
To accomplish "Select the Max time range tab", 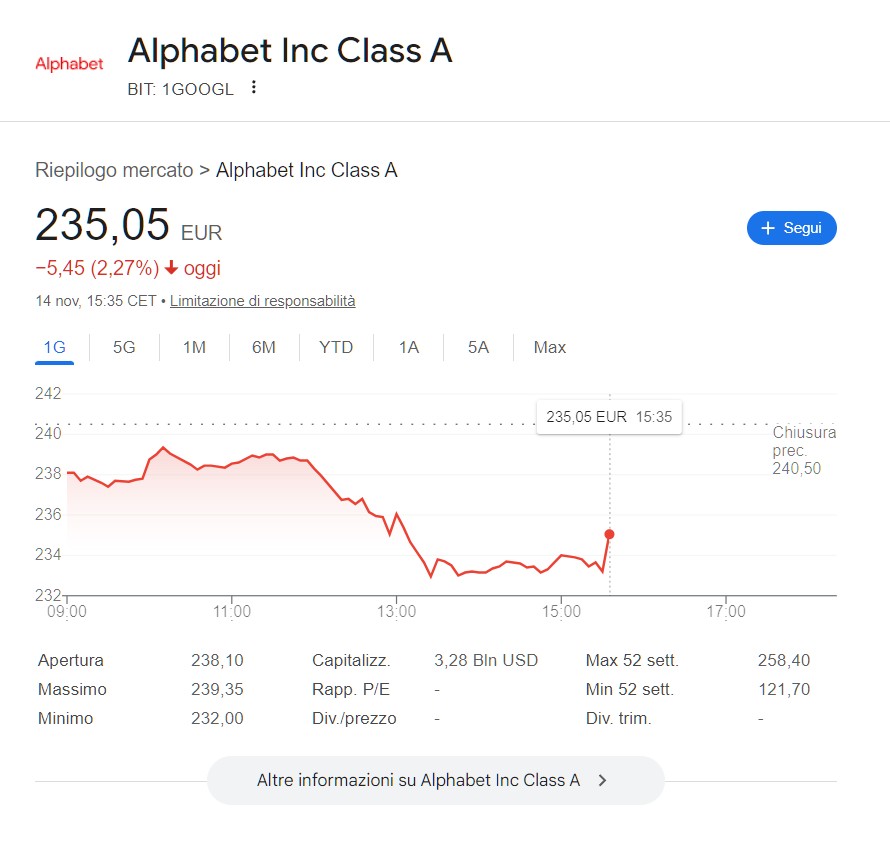I will tap(550, 348).
